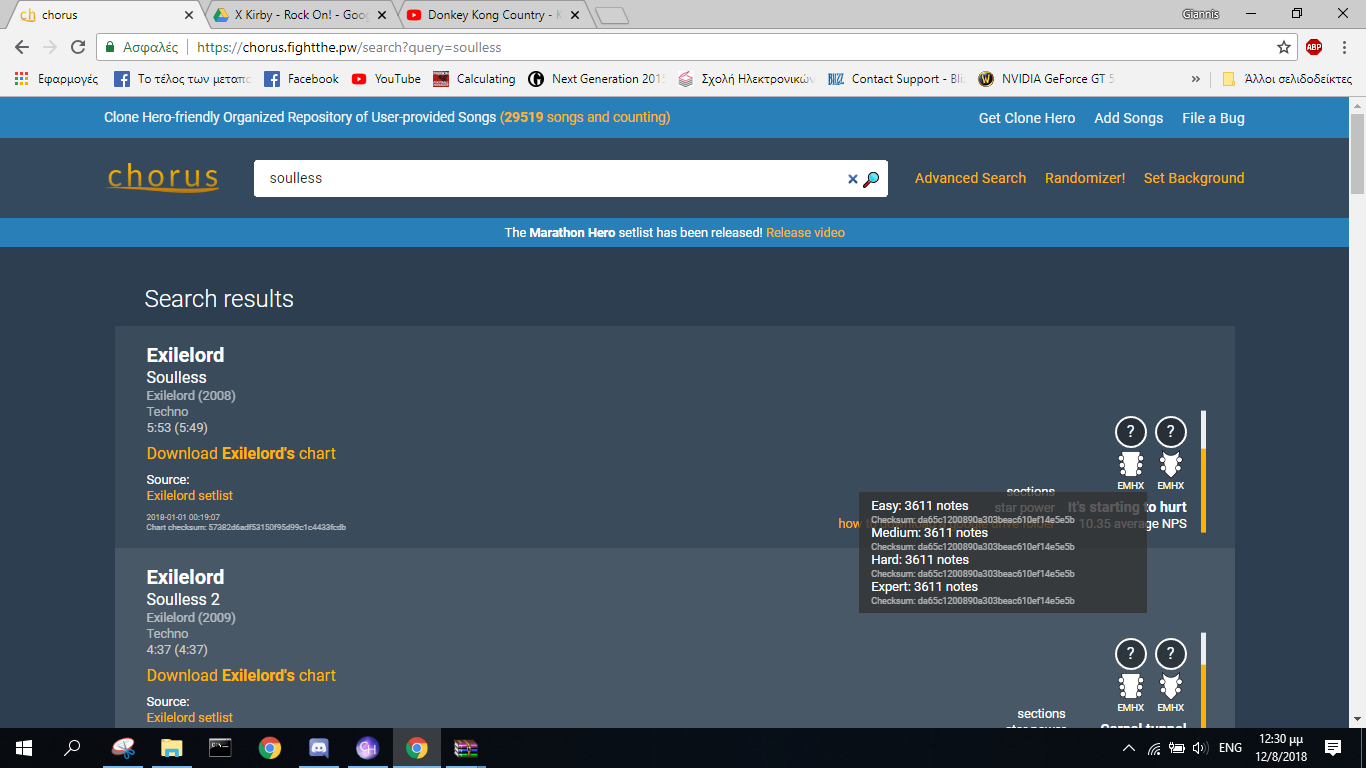Switch to the Donkey Kong Country tab
Viewport: 1366px width, 768px height.
(485, 15)
